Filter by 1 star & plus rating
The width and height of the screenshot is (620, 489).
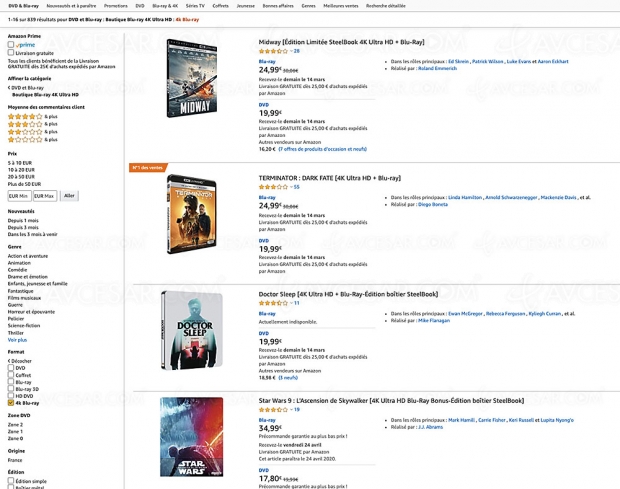pyautogui.click(x=32, y=140)
